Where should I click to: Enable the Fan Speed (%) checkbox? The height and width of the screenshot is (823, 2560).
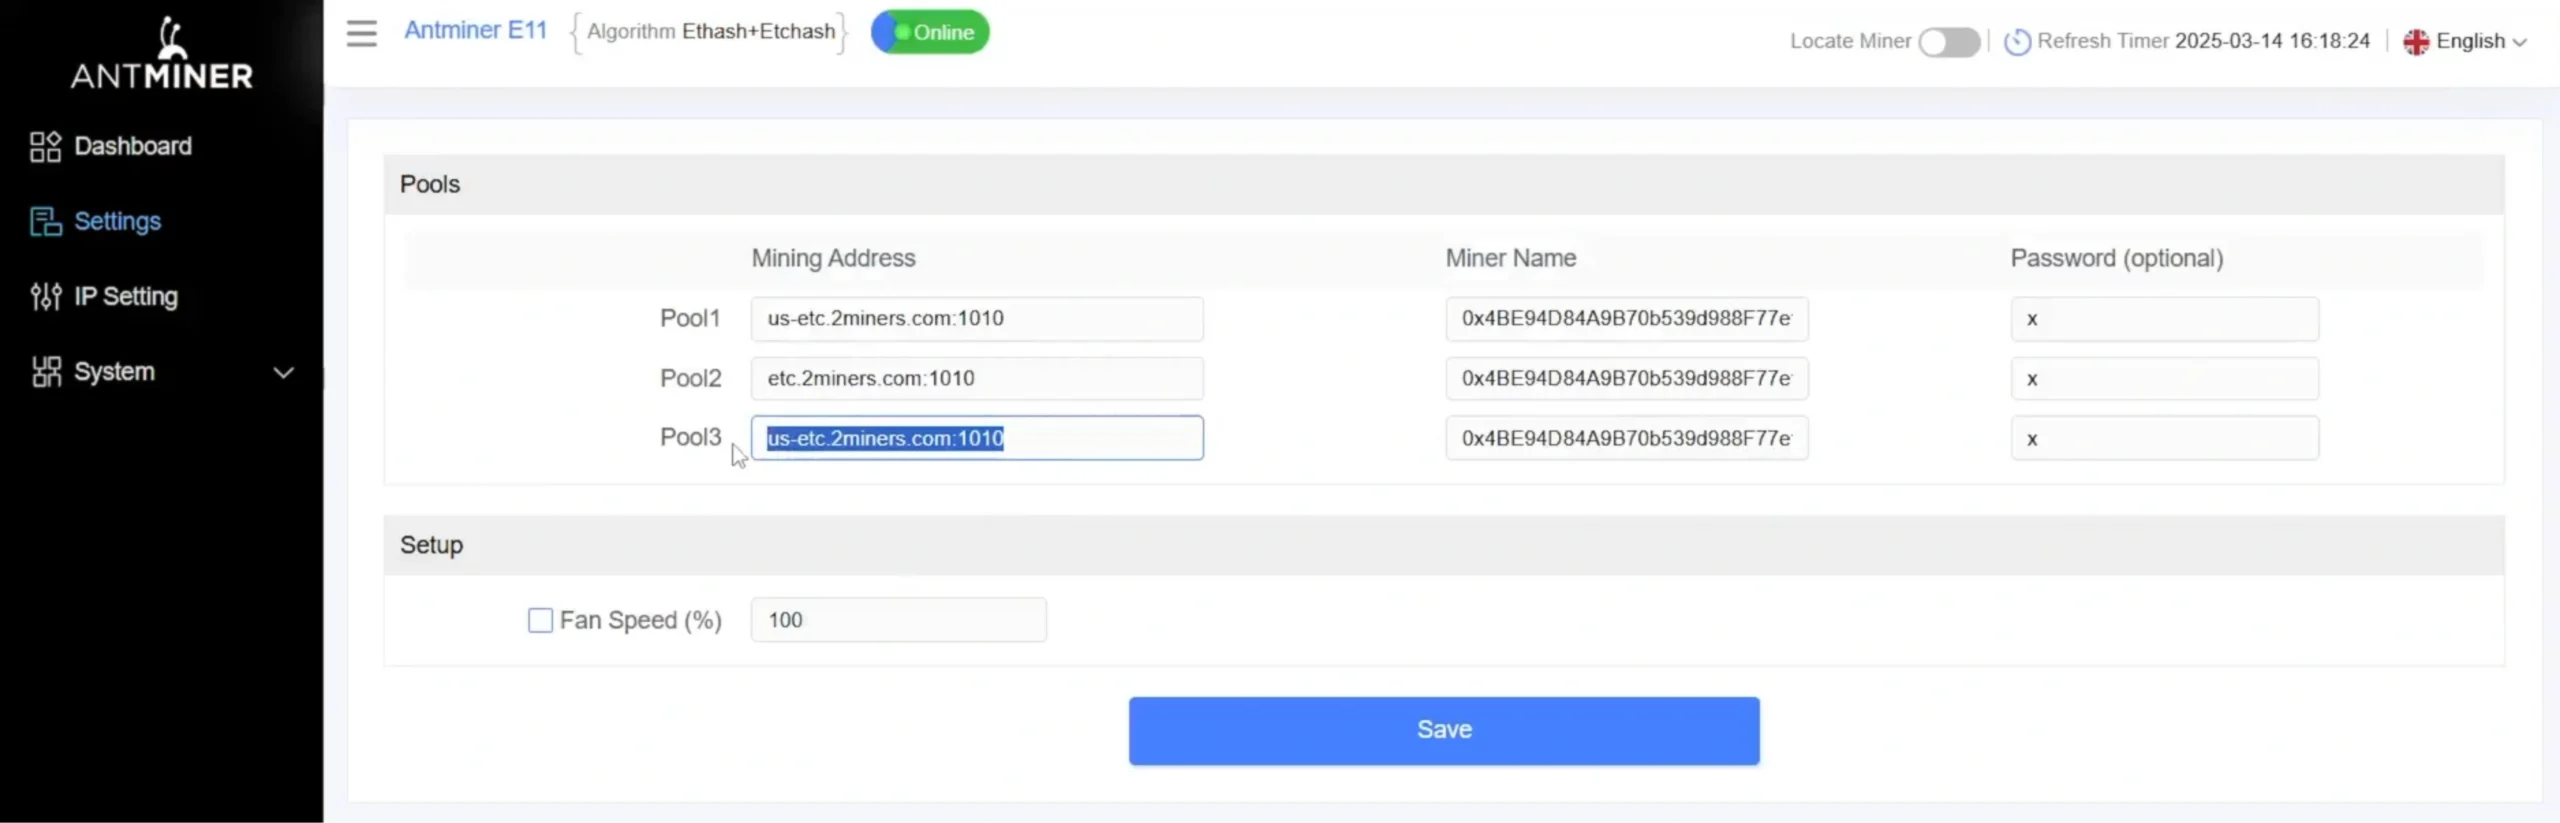[540, 620]
